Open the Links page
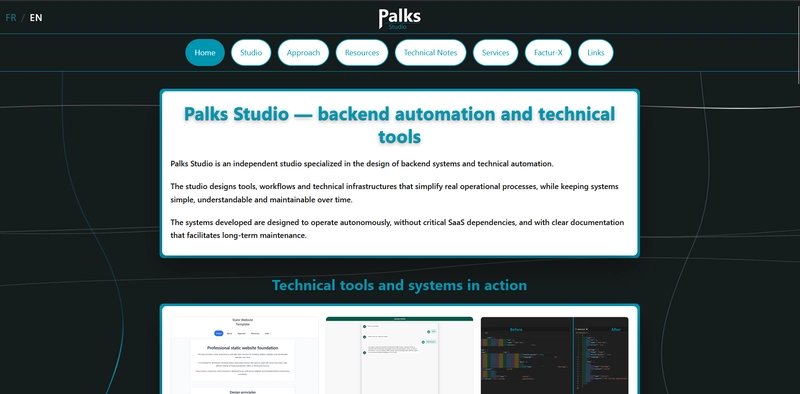Screen dimensions: 800x394 point(595,53)
